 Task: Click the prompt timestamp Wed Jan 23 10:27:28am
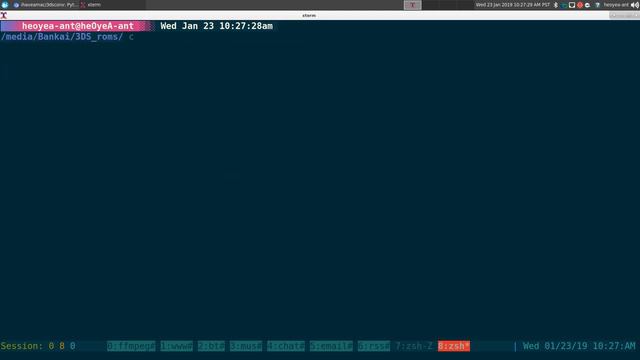pos(216,26)
